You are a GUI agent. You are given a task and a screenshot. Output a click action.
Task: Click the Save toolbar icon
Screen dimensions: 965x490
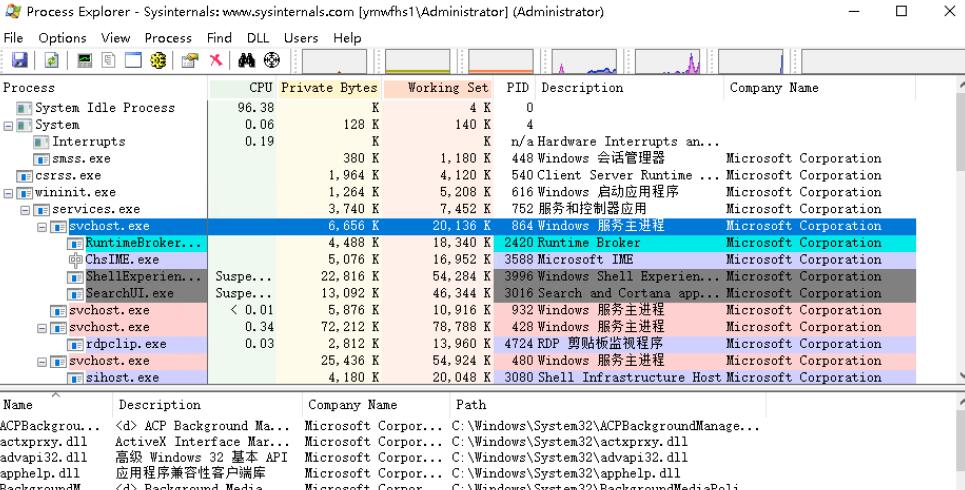click(x=20, y=60)
